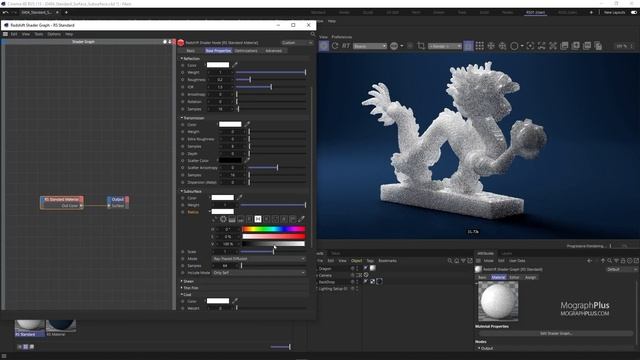Open the Shader Graph hamburger menu
This screenshot has height=360, width=640.
click(x=5, y=34)
